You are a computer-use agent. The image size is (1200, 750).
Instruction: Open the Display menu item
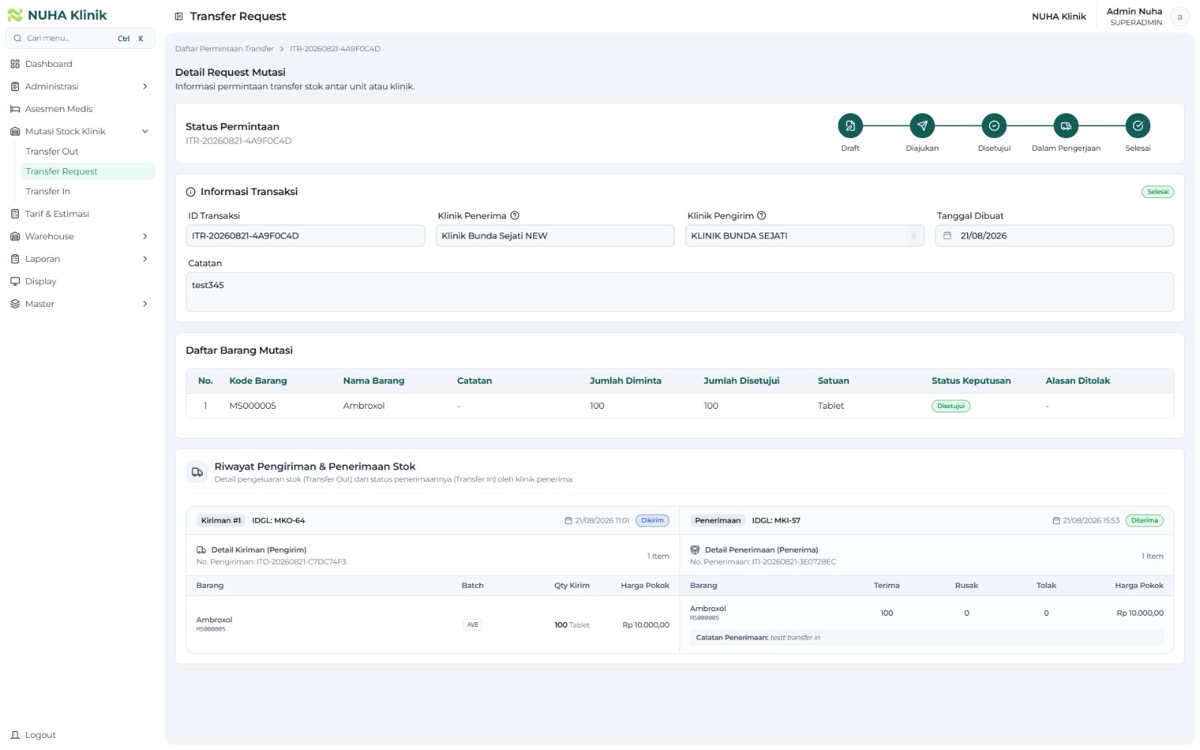pos(80,281)
